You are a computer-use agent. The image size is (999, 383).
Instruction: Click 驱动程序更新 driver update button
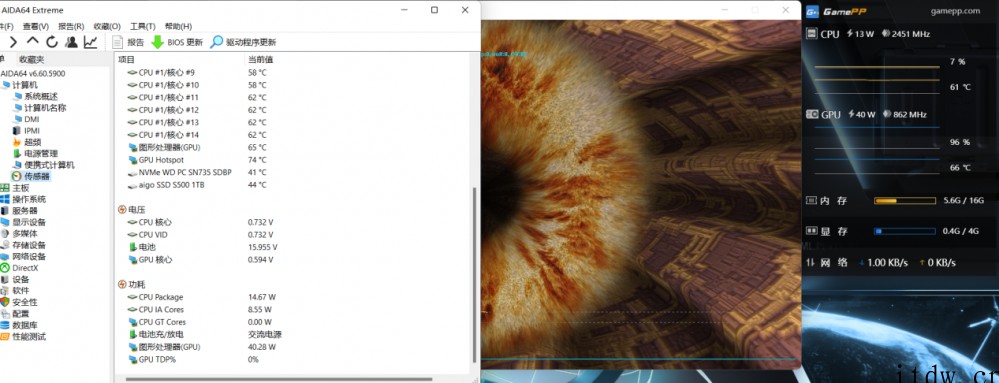[x=243, y=42]
